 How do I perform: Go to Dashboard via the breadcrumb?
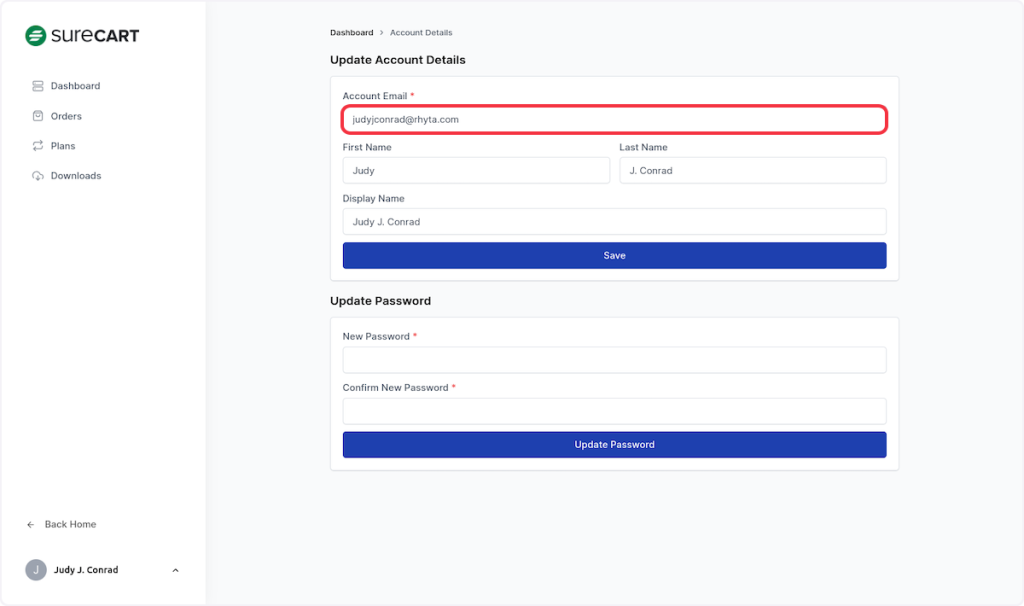point(351,33)
